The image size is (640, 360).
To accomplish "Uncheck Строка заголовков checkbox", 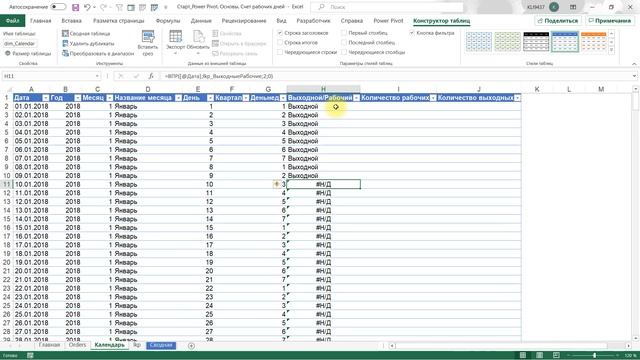I will [x=280, y=33].
